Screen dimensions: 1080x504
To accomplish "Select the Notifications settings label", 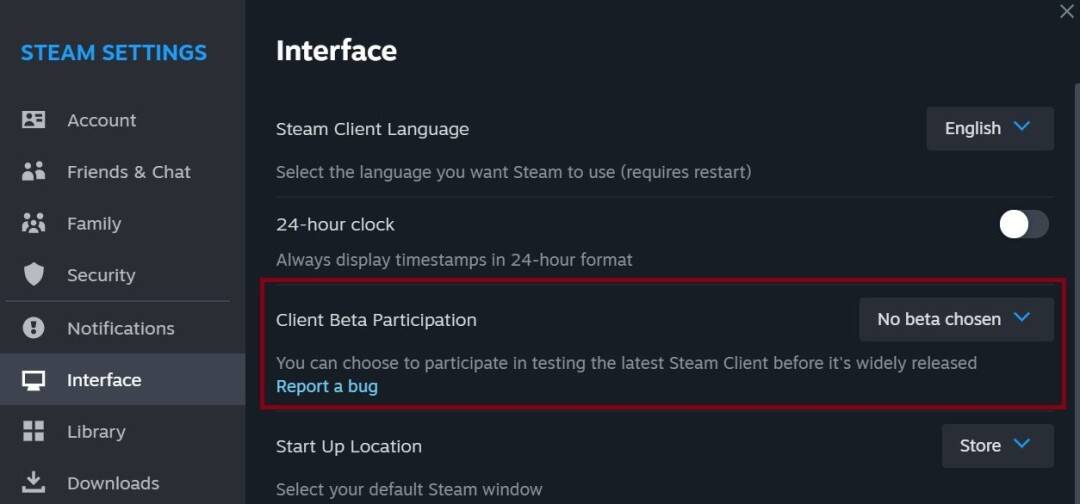I will pos(120,328).
